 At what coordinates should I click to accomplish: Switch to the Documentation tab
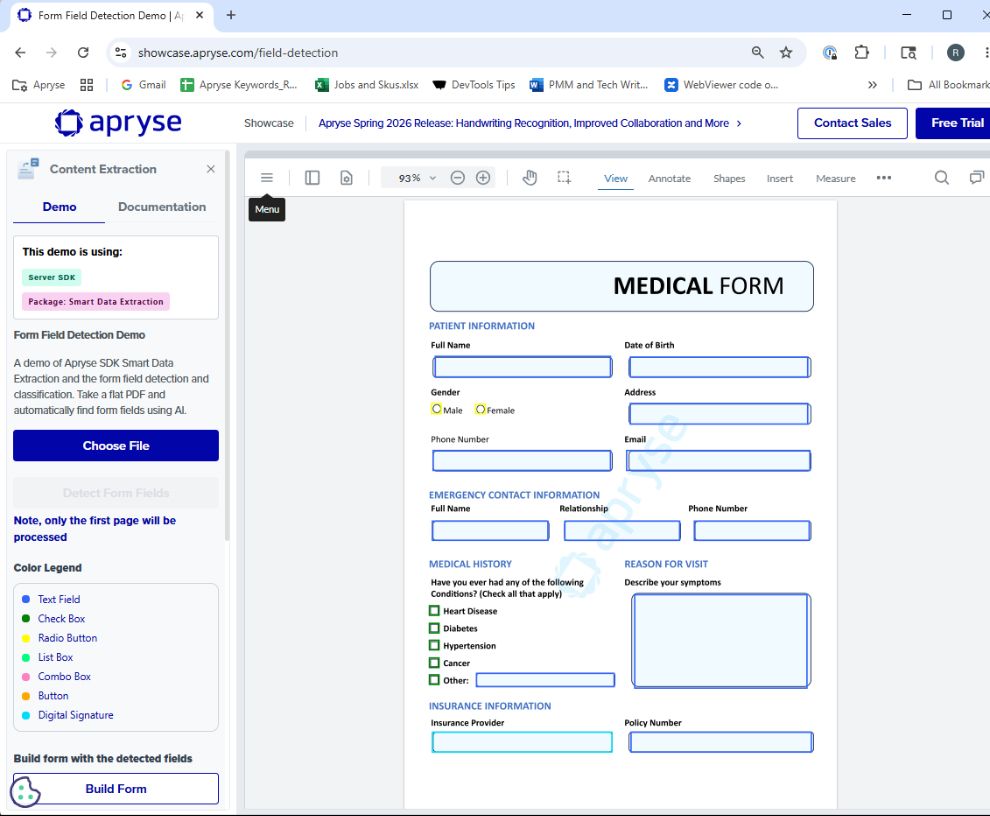tap(162, 207)
